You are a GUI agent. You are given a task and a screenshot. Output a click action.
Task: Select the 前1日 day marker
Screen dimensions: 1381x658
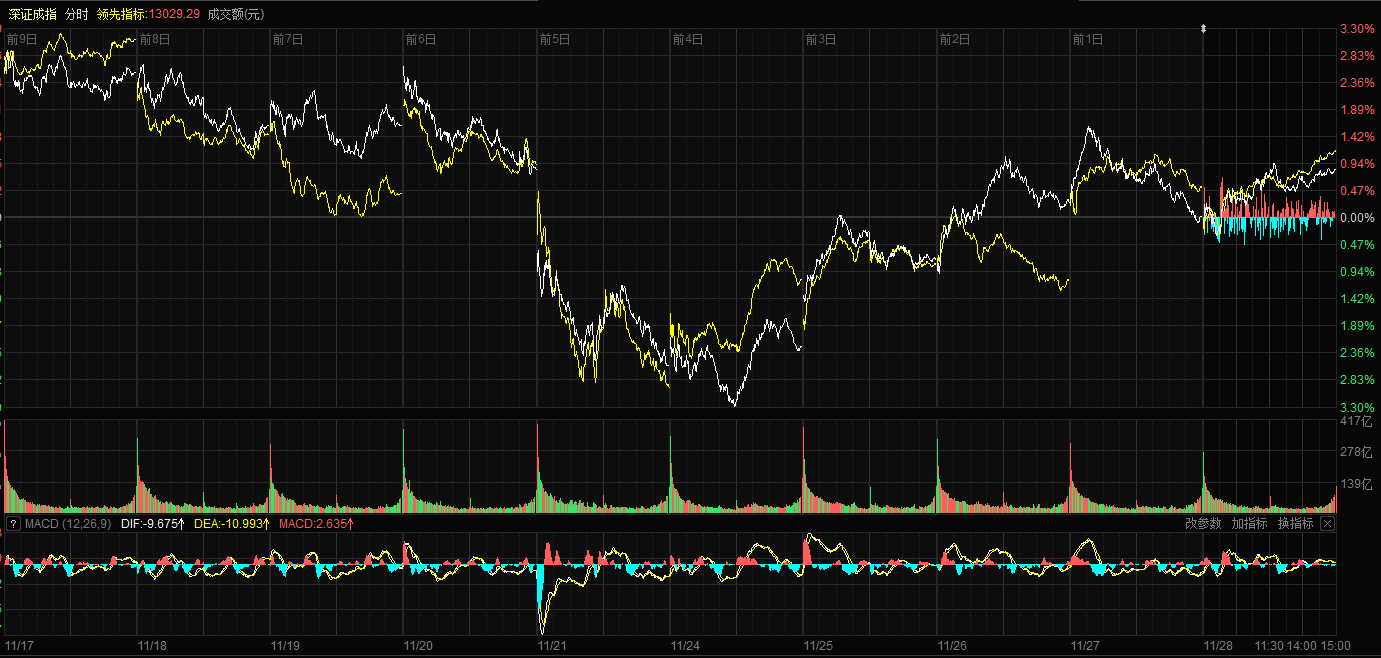[x=1087, y=39]
